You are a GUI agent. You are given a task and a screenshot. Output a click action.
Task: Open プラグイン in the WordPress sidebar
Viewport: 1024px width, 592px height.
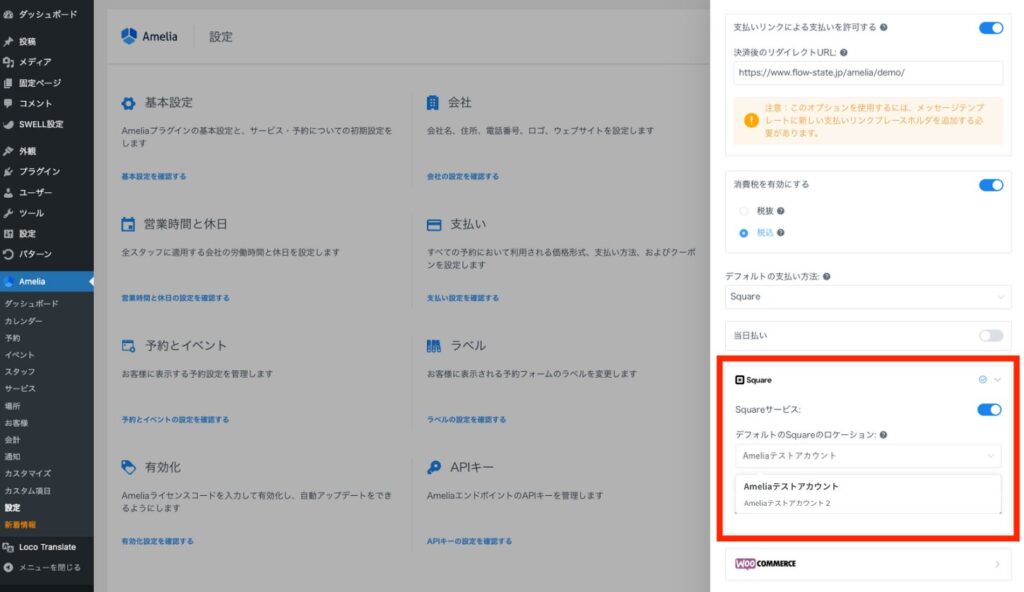(x=39, y=171)
